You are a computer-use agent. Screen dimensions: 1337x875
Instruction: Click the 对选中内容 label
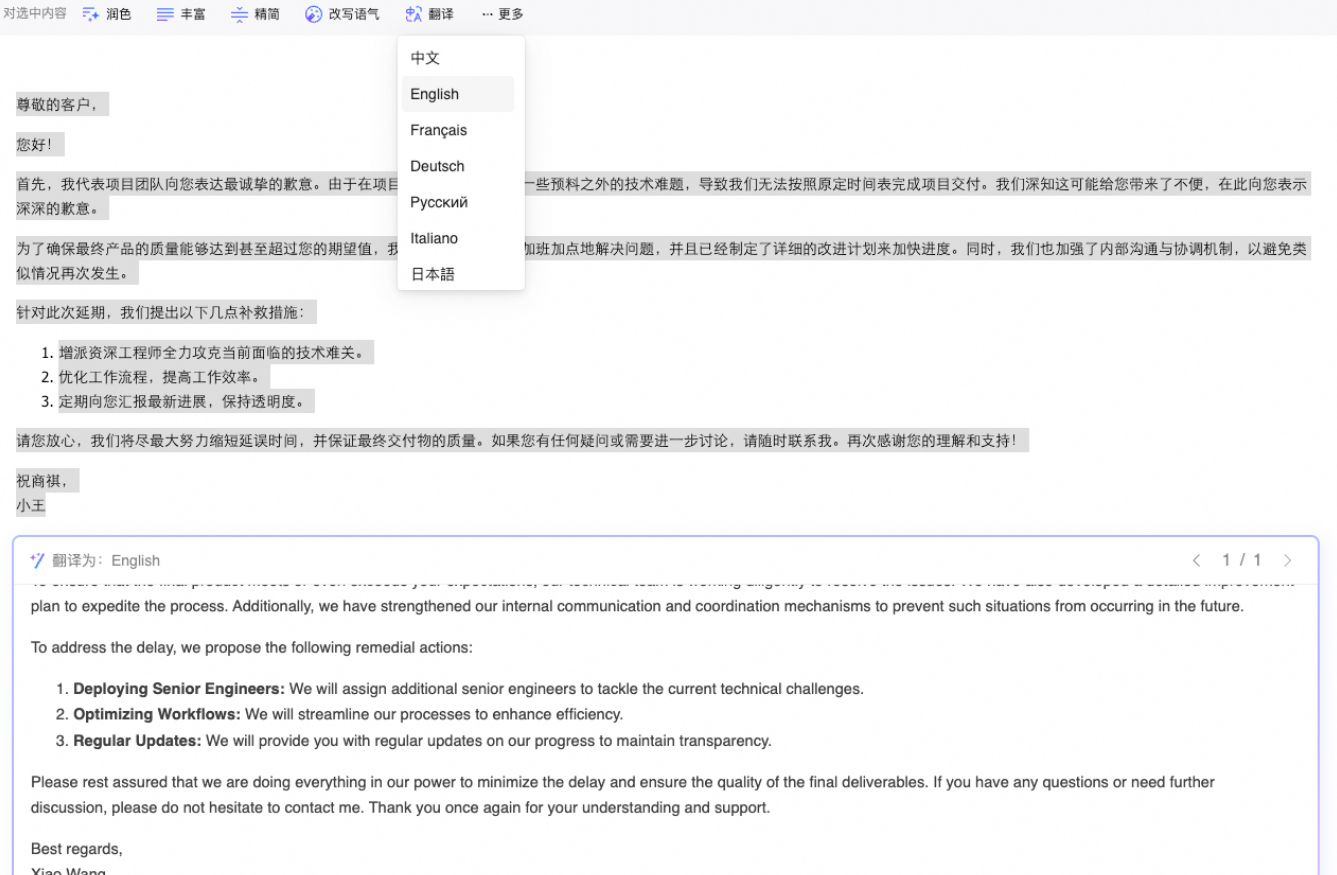(x=35, y=14)
